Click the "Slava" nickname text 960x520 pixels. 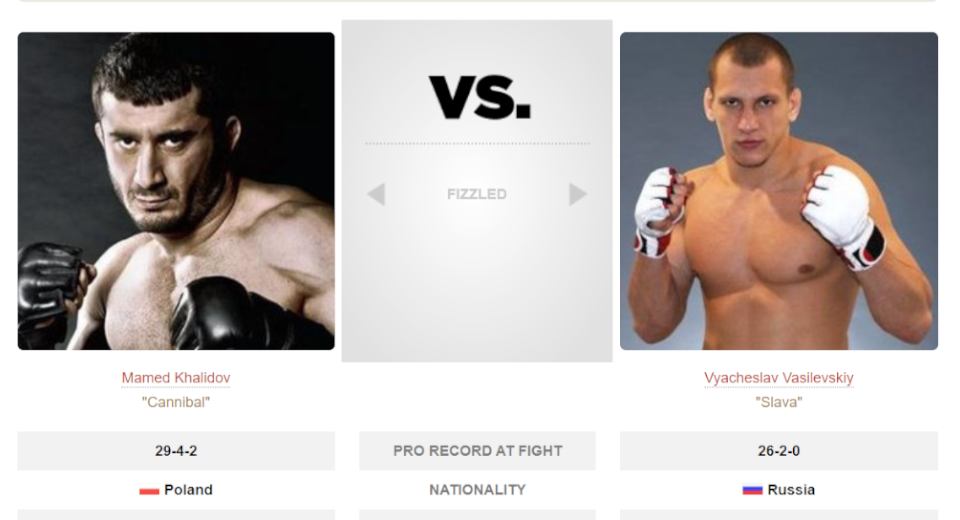coord(778,402)
